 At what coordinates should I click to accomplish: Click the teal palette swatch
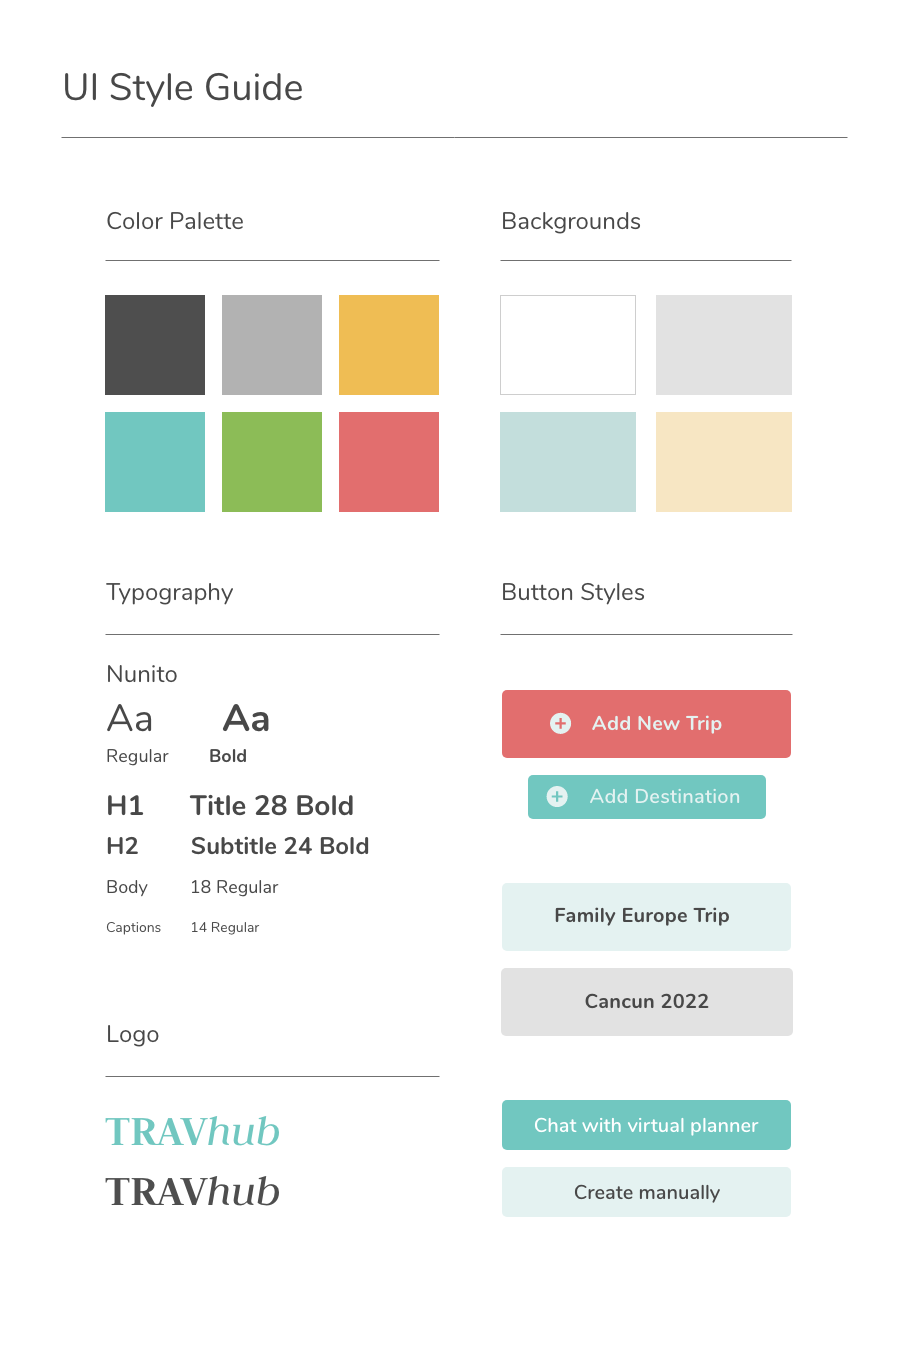pos(155,462)
